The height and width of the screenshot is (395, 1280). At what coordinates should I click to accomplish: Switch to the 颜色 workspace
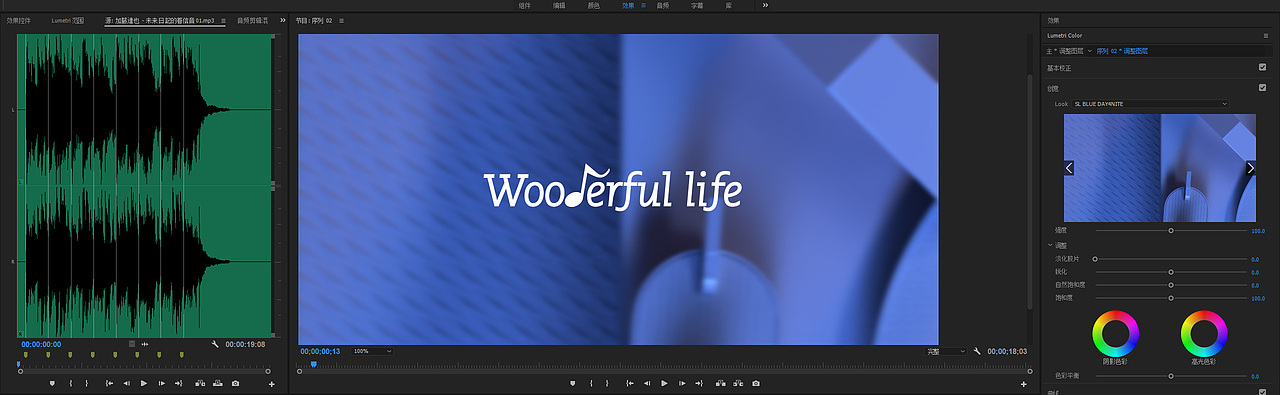pyautogui.click(x=594, y=5)
